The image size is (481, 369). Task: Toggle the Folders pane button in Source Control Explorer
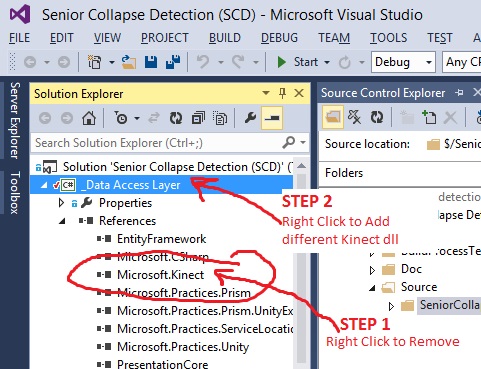coord(333,117)
